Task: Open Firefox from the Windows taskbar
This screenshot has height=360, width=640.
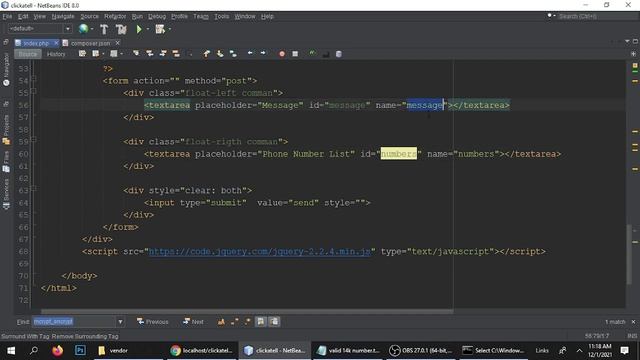Action: [x=58, y=350]
